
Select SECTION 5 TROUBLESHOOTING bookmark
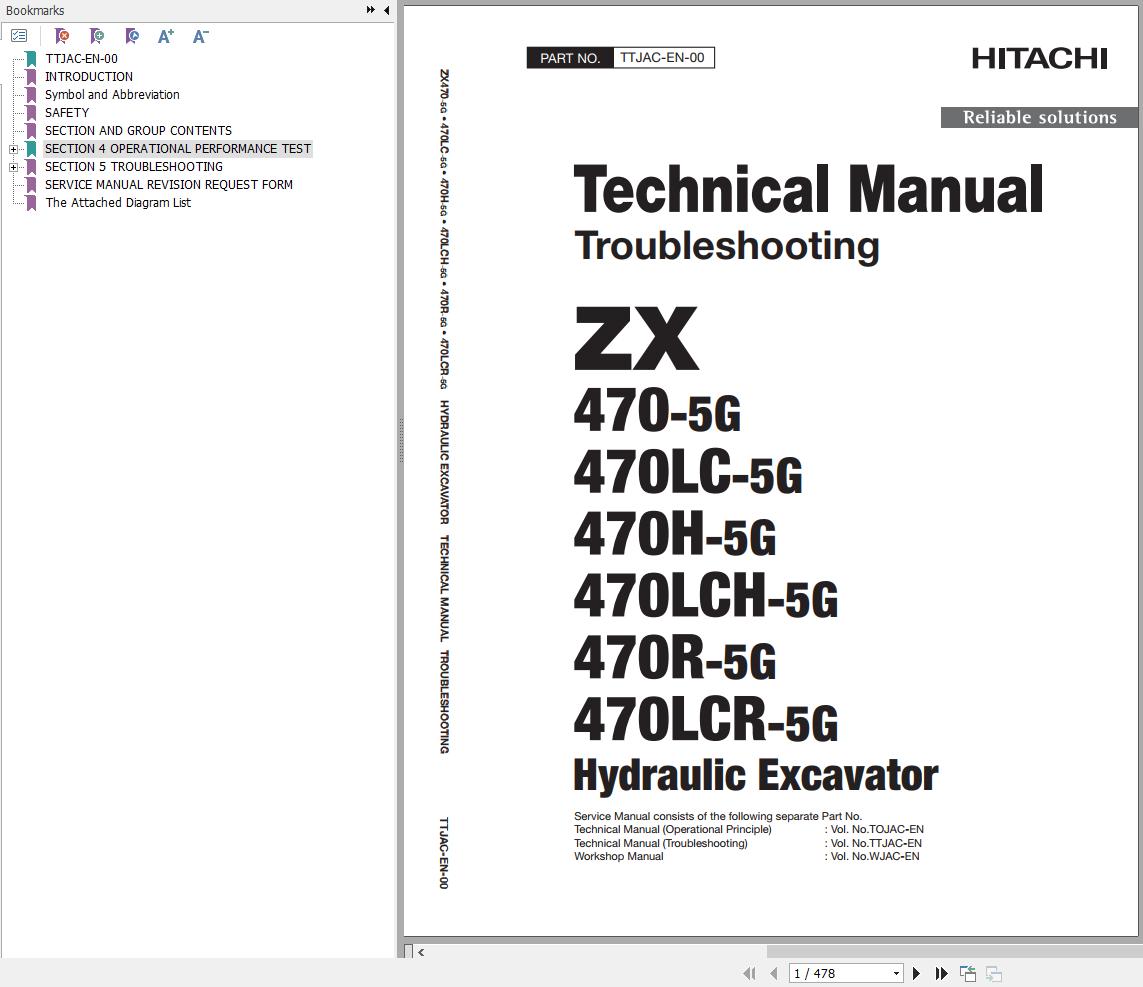[x=134, y=167]
